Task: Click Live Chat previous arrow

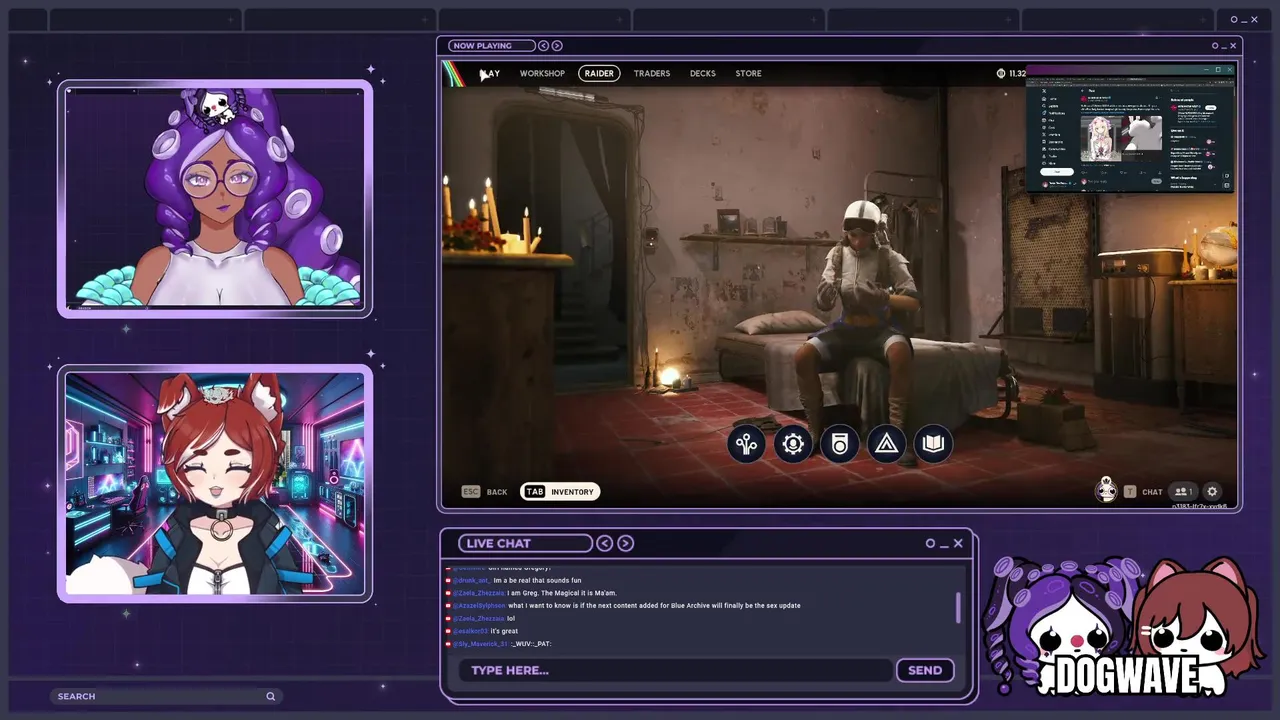Action: coord(604,543)
